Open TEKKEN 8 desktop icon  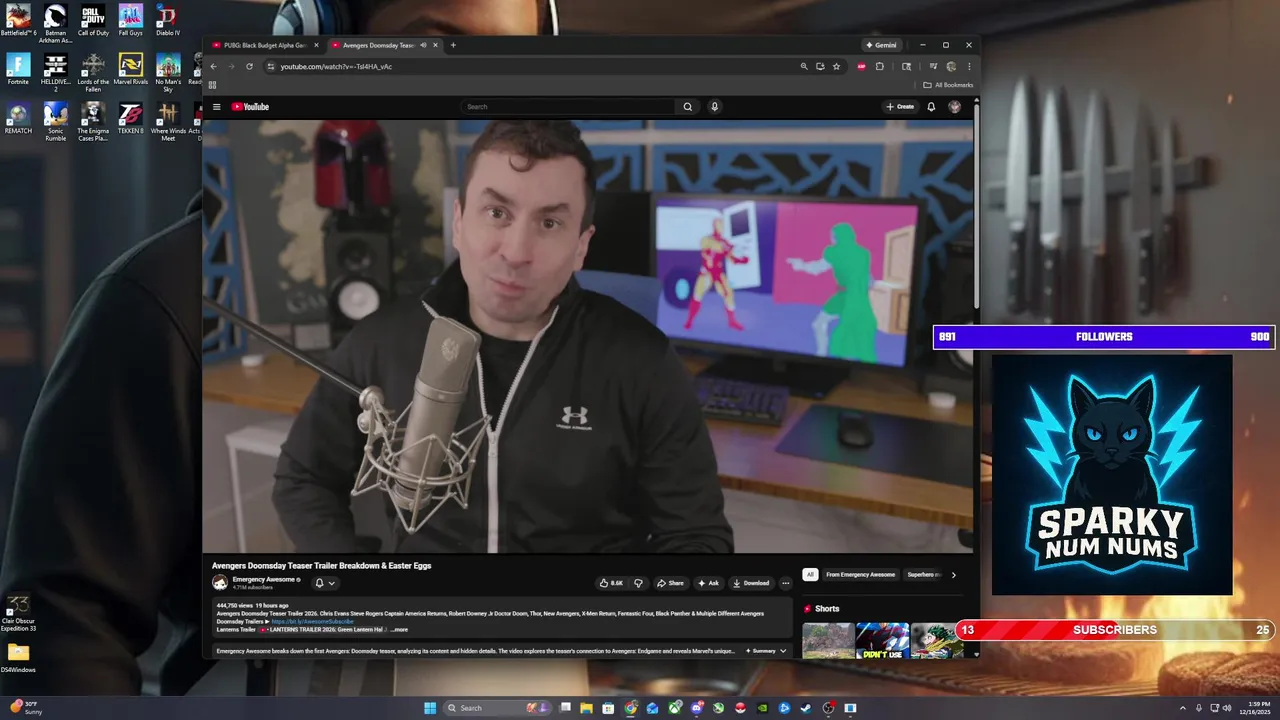point(131,118)
